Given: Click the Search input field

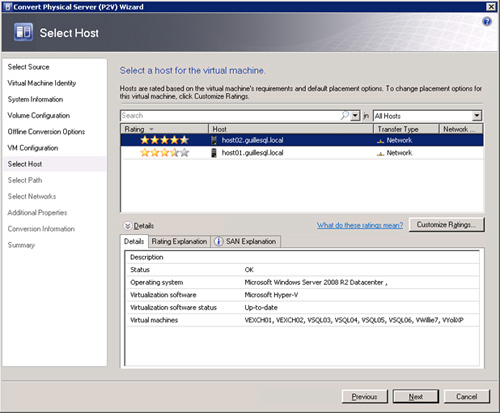Looking at the screenshot, I should (x=230, y=116).
